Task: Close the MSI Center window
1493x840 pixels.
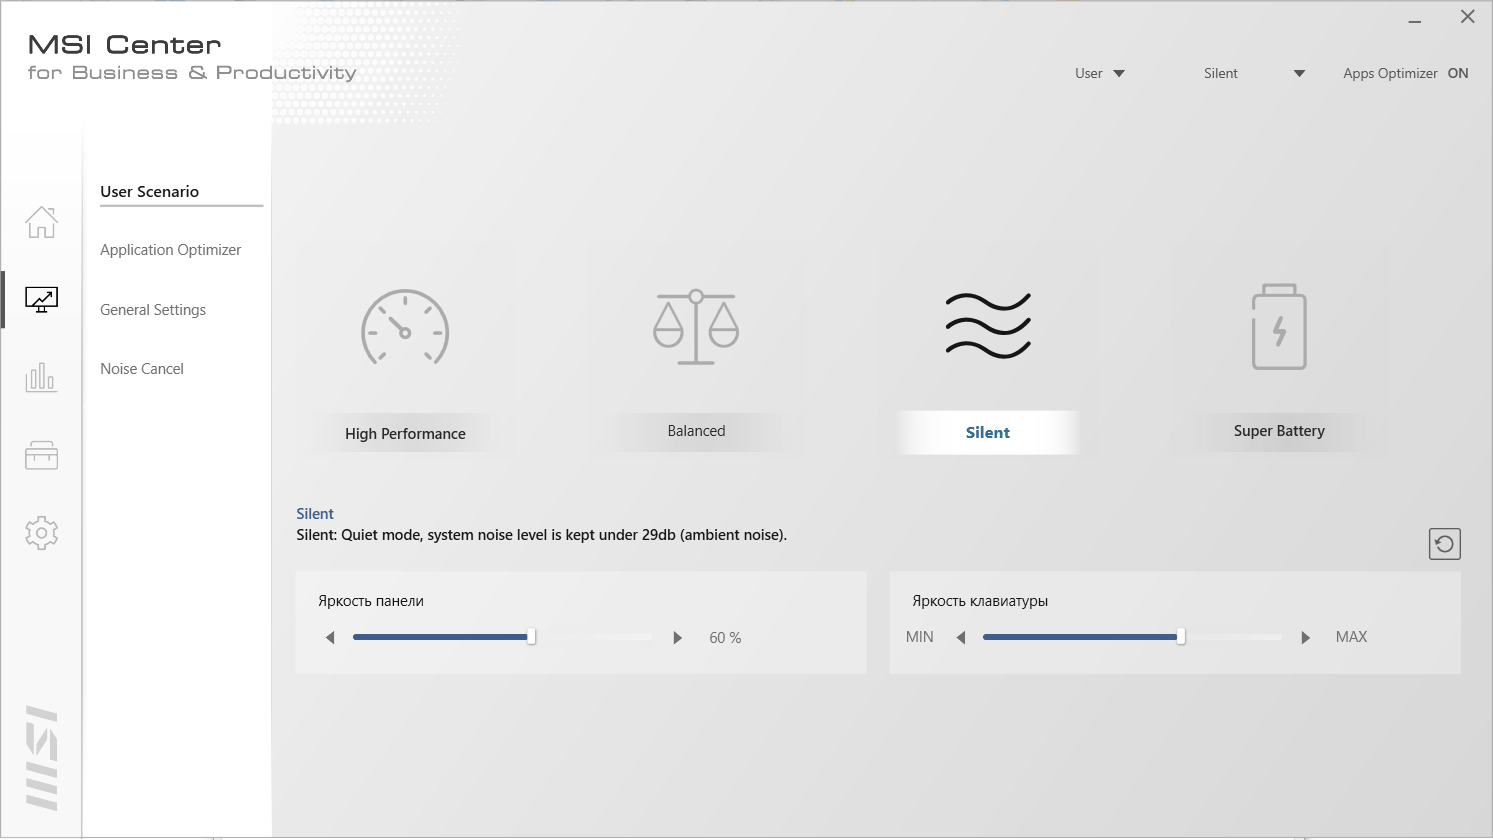Action: [x=1467, y=17]
